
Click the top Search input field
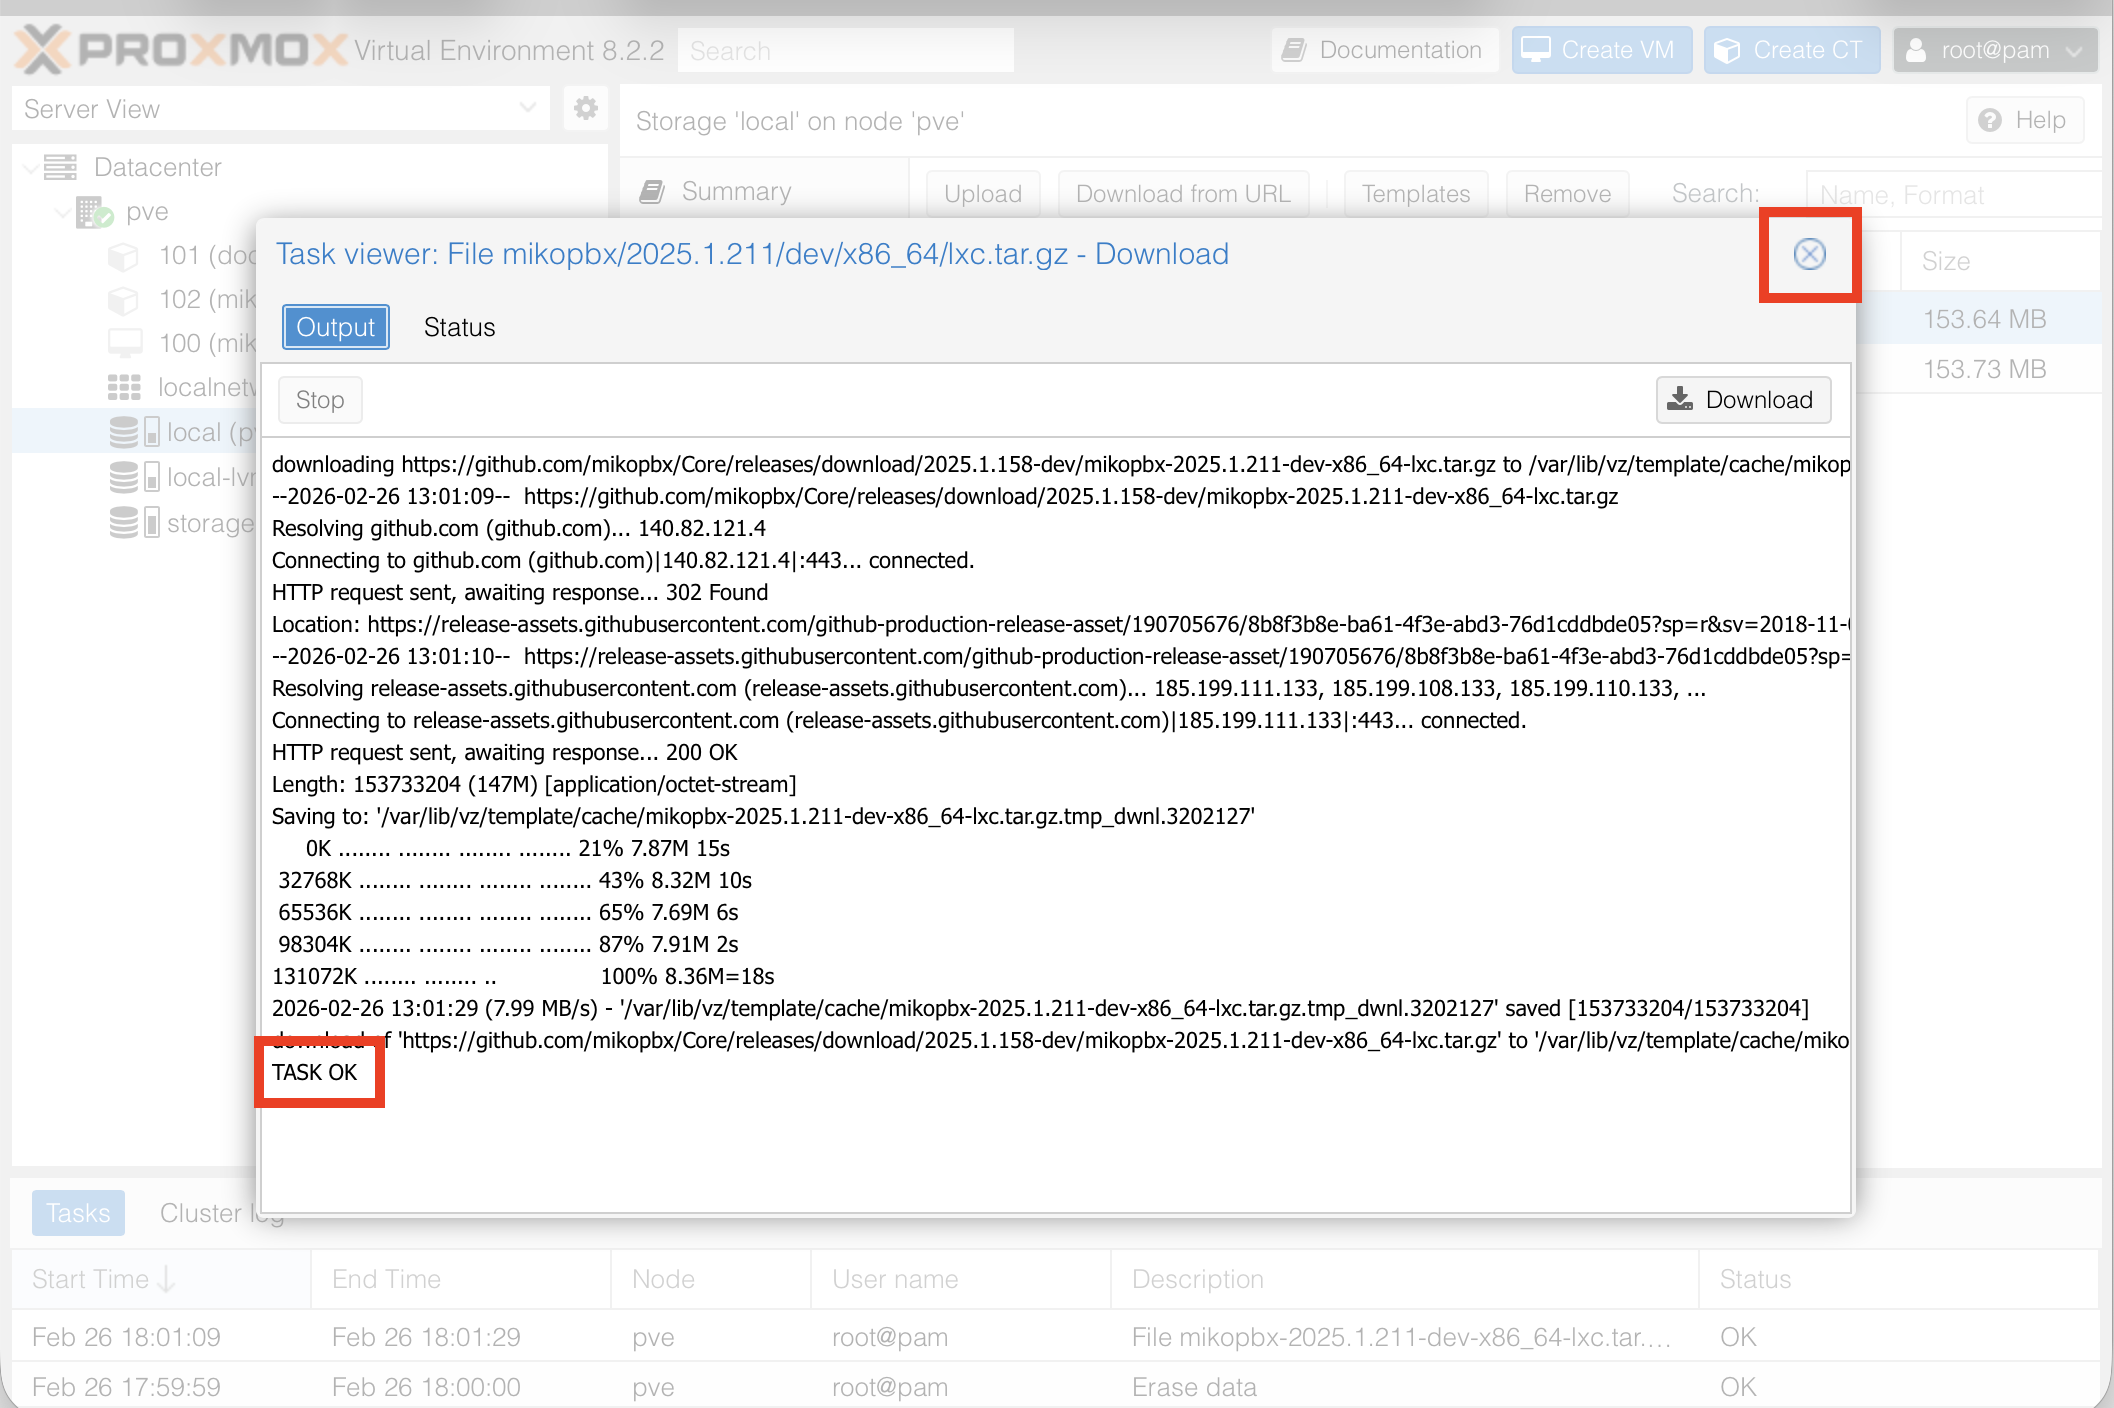click(x=845, y=50)
